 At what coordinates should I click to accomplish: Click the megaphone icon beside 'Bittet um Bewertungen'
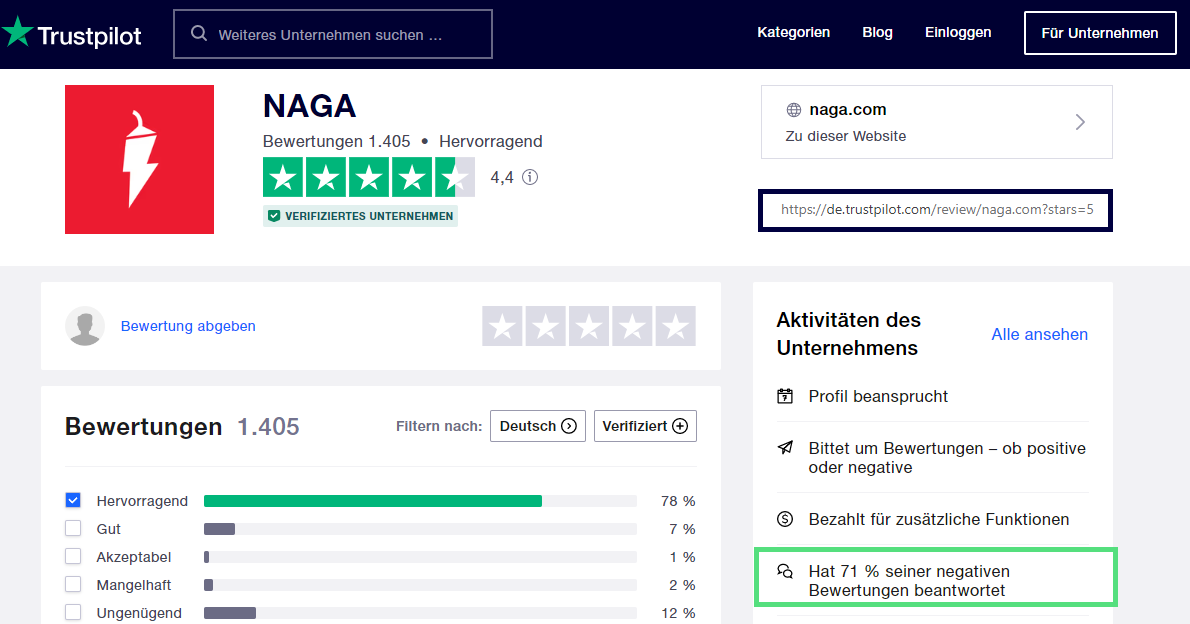[786, 449]
